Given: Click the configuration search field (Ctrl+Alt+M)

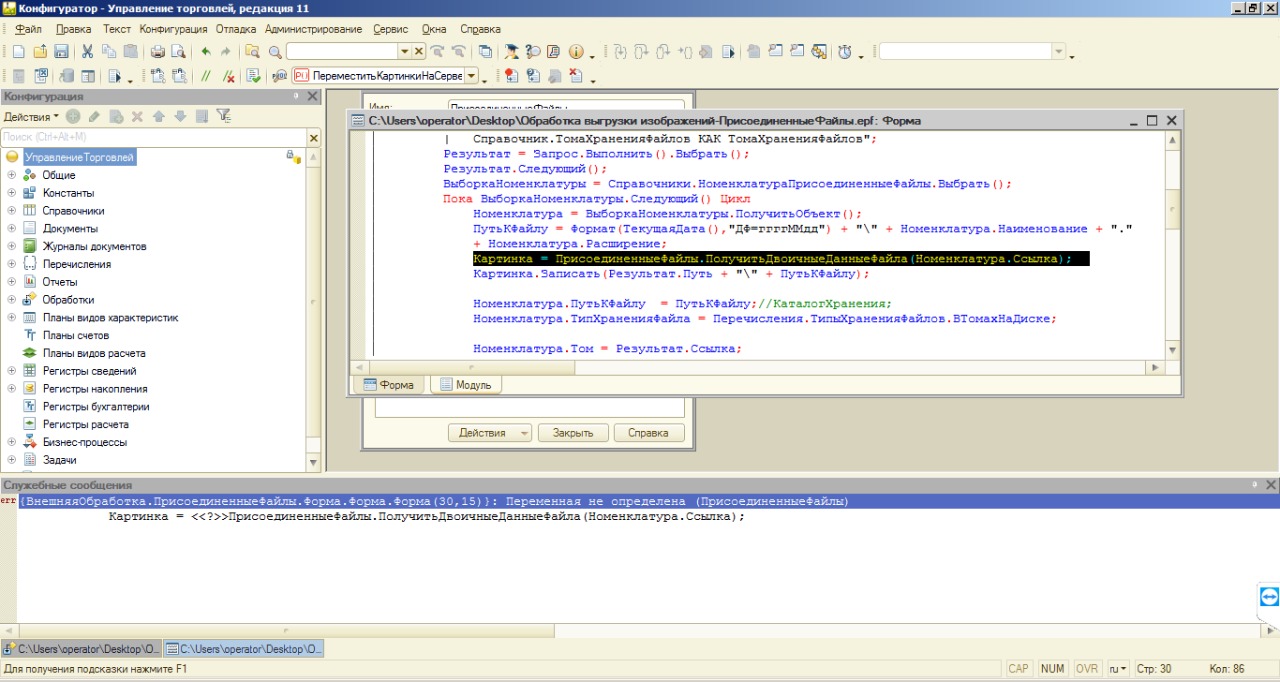Looking at the screenshot, I should coord(152,137).
